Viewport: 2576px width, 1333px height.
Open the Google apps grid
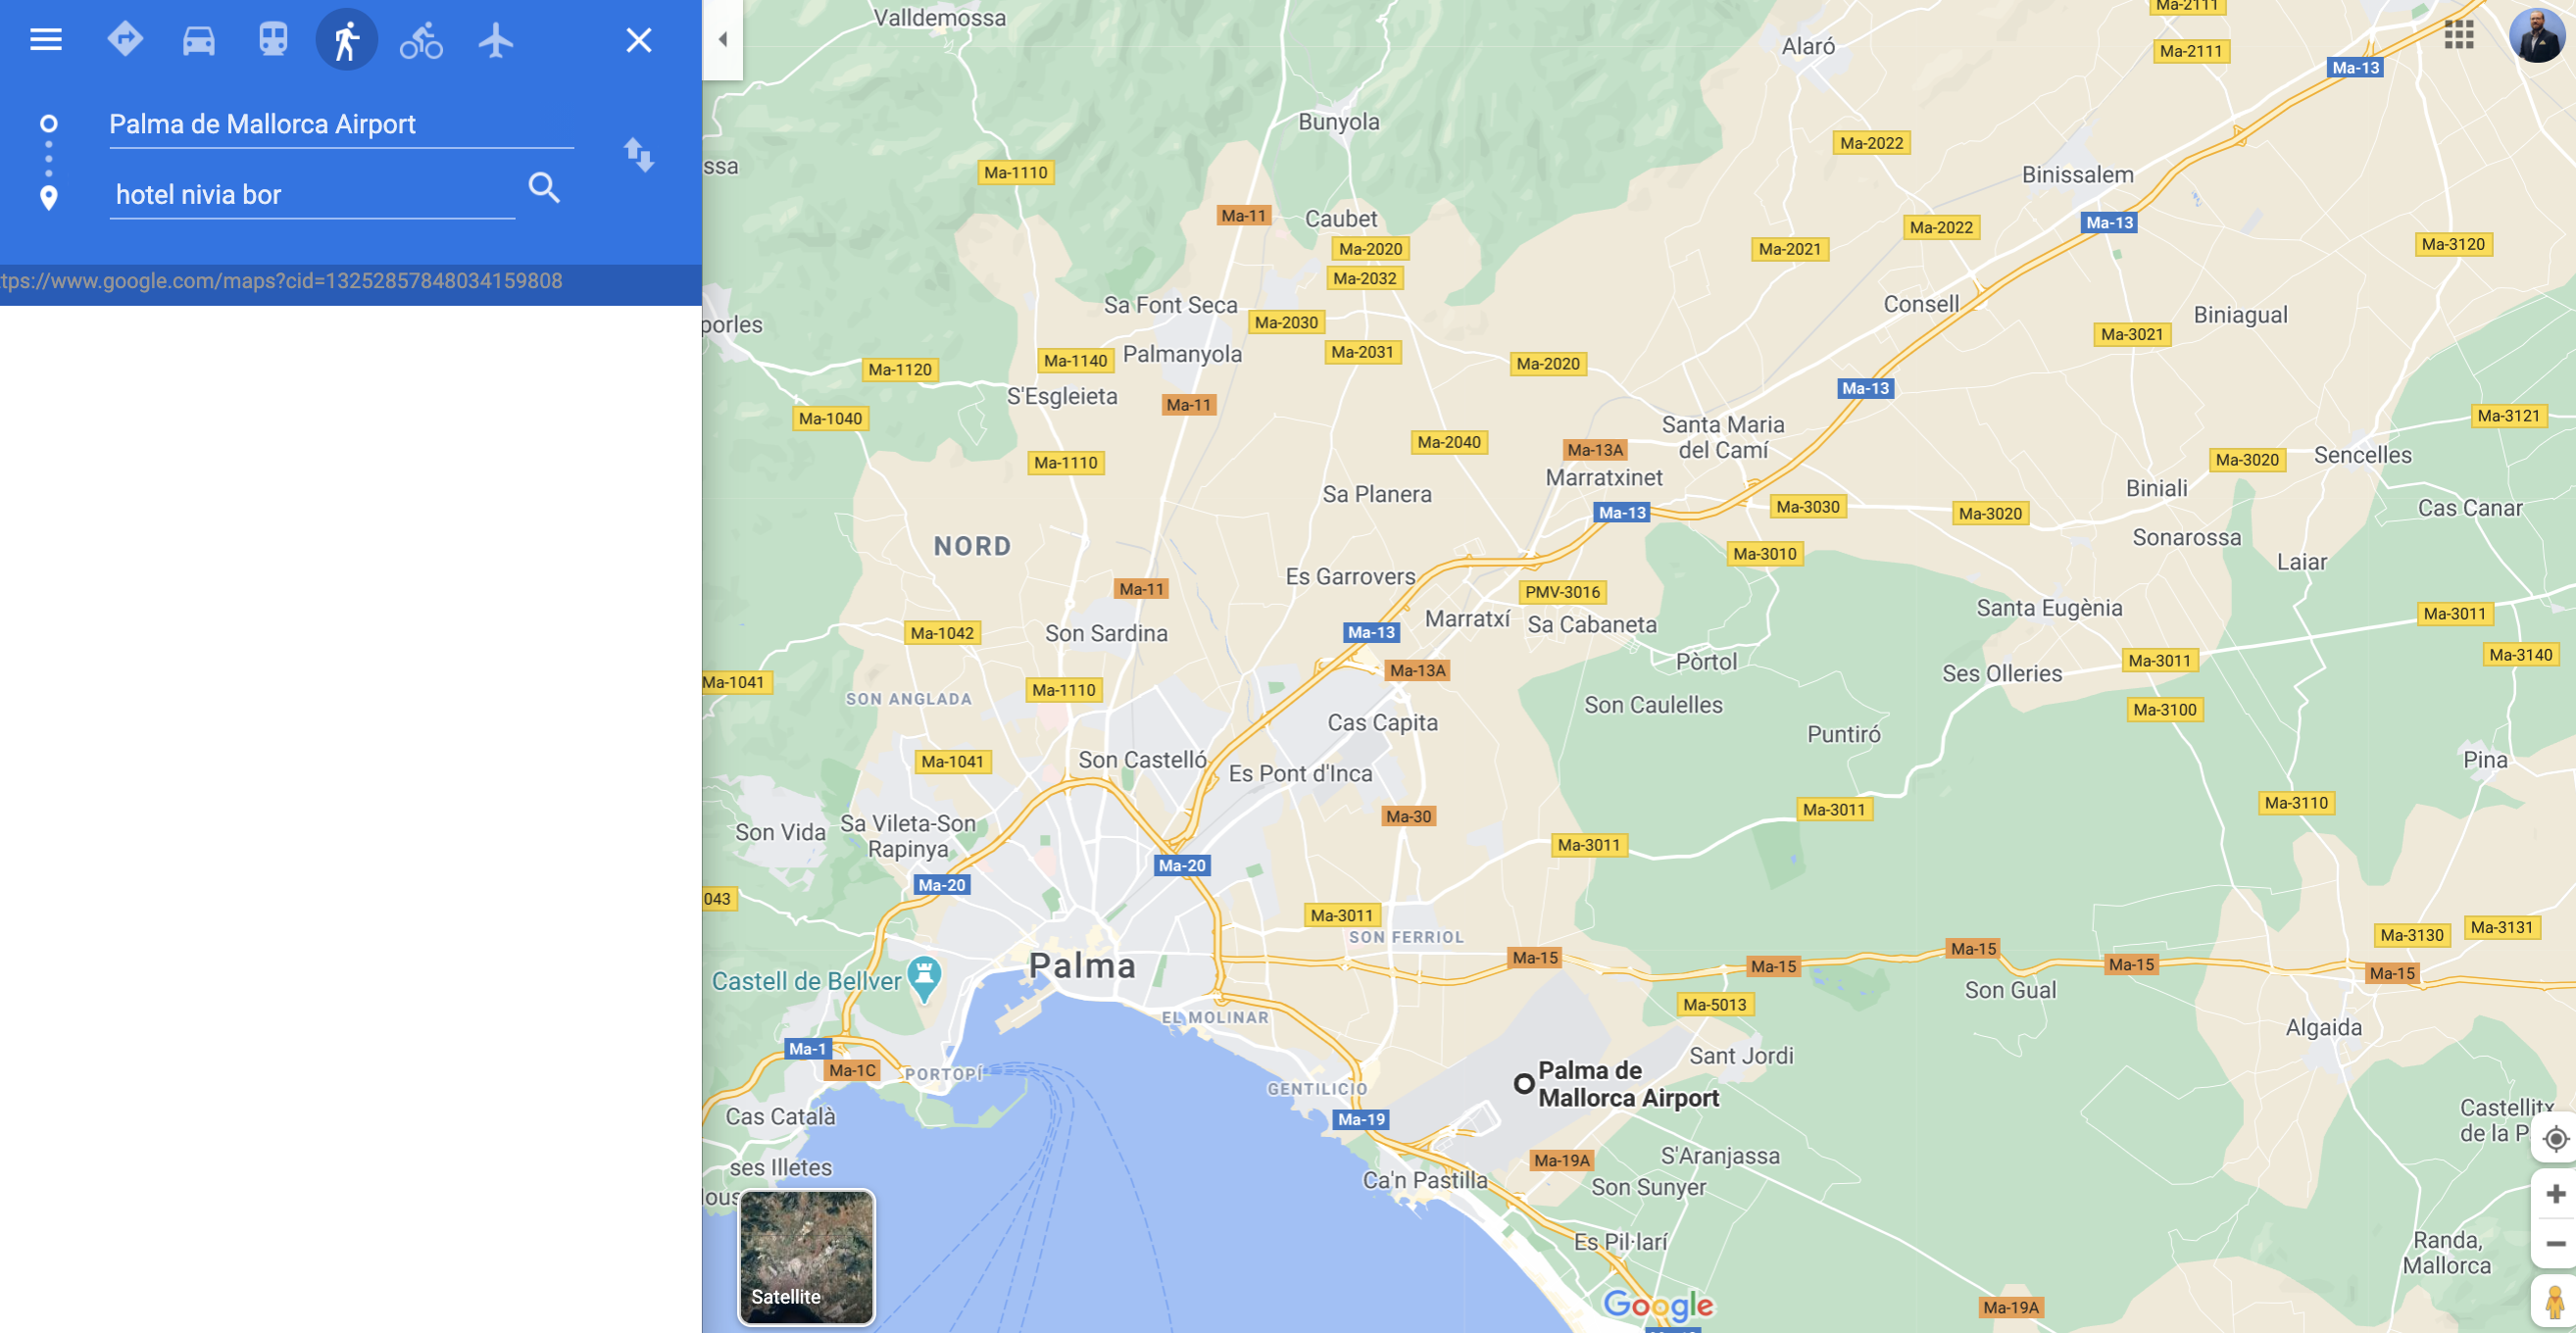click(x=2458, y=35)
